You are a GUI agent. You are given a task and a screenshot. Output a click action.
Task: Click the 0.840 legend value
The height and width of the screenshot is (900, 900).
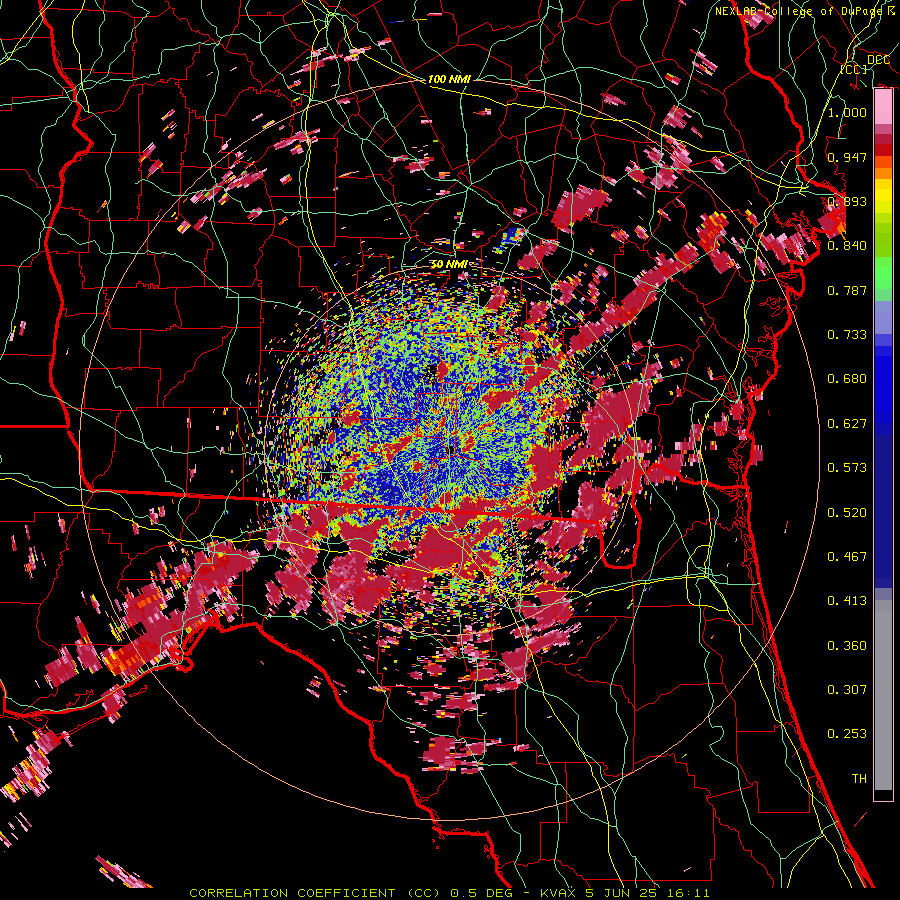coord(847,246)
